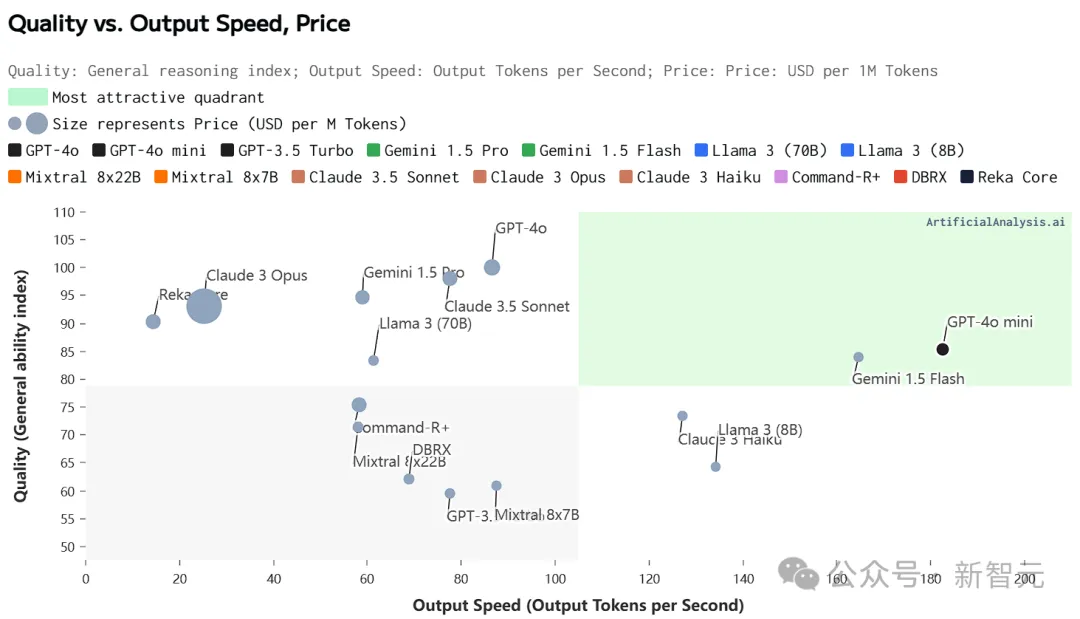Click the Gemini 1.5 Flash legend label
Viewport: 1080px width, 619px height.
(610, 150)
